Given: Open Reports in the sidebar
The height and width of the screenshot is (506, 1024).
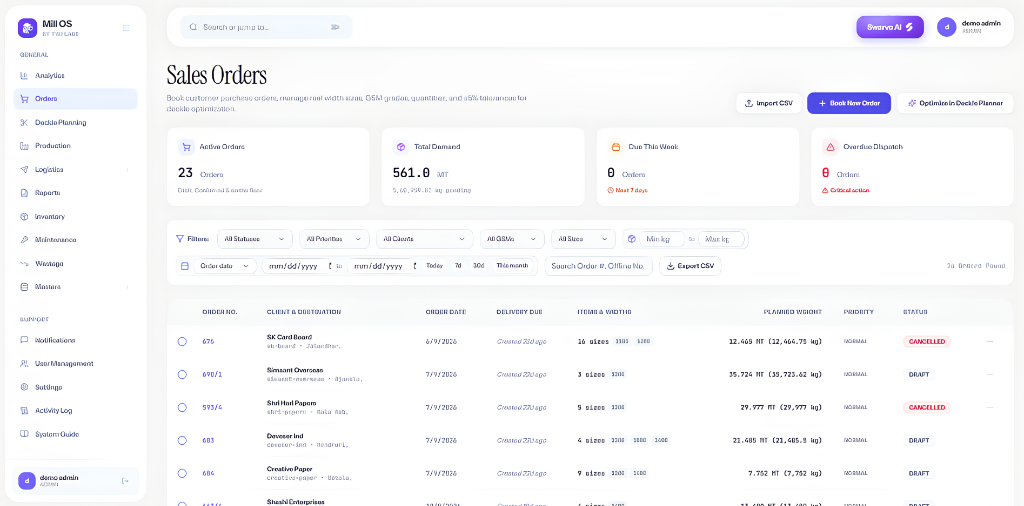Looking at the screenshot, I should (x=75, y=193).
